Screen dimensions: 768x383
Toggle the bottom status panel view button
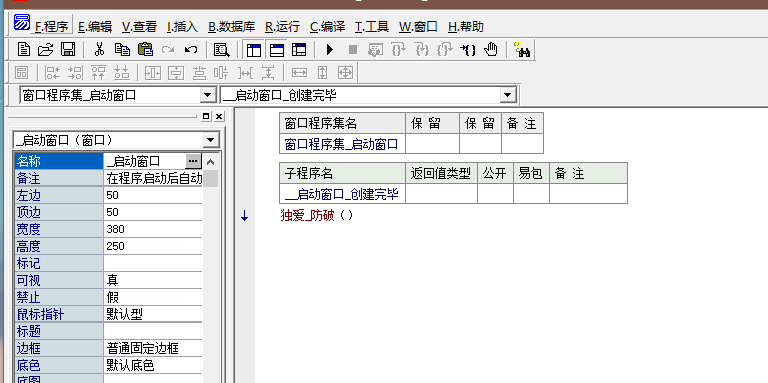coord(277,49)
